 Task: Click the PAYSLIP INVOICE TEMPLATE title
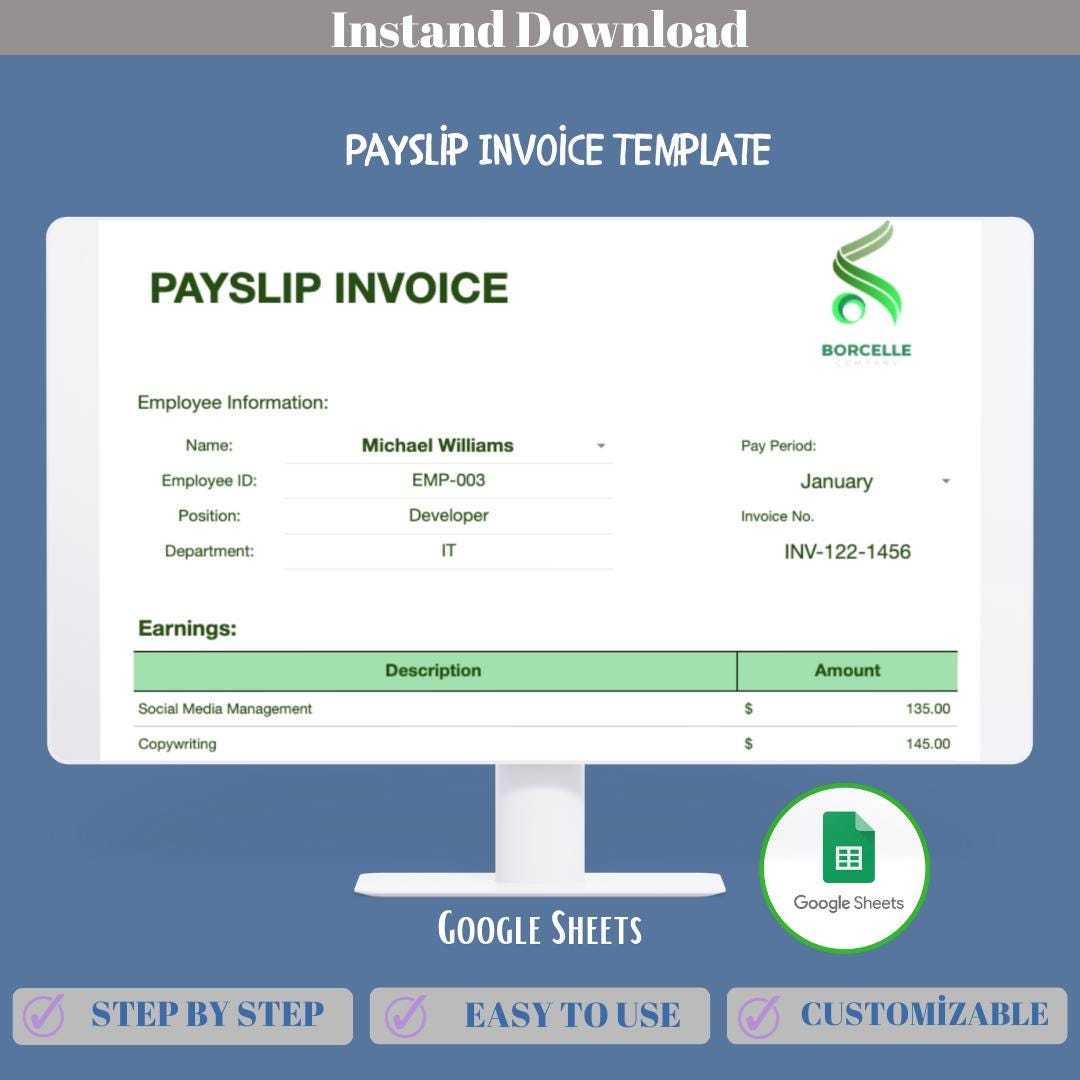click(x=557, y=150)
